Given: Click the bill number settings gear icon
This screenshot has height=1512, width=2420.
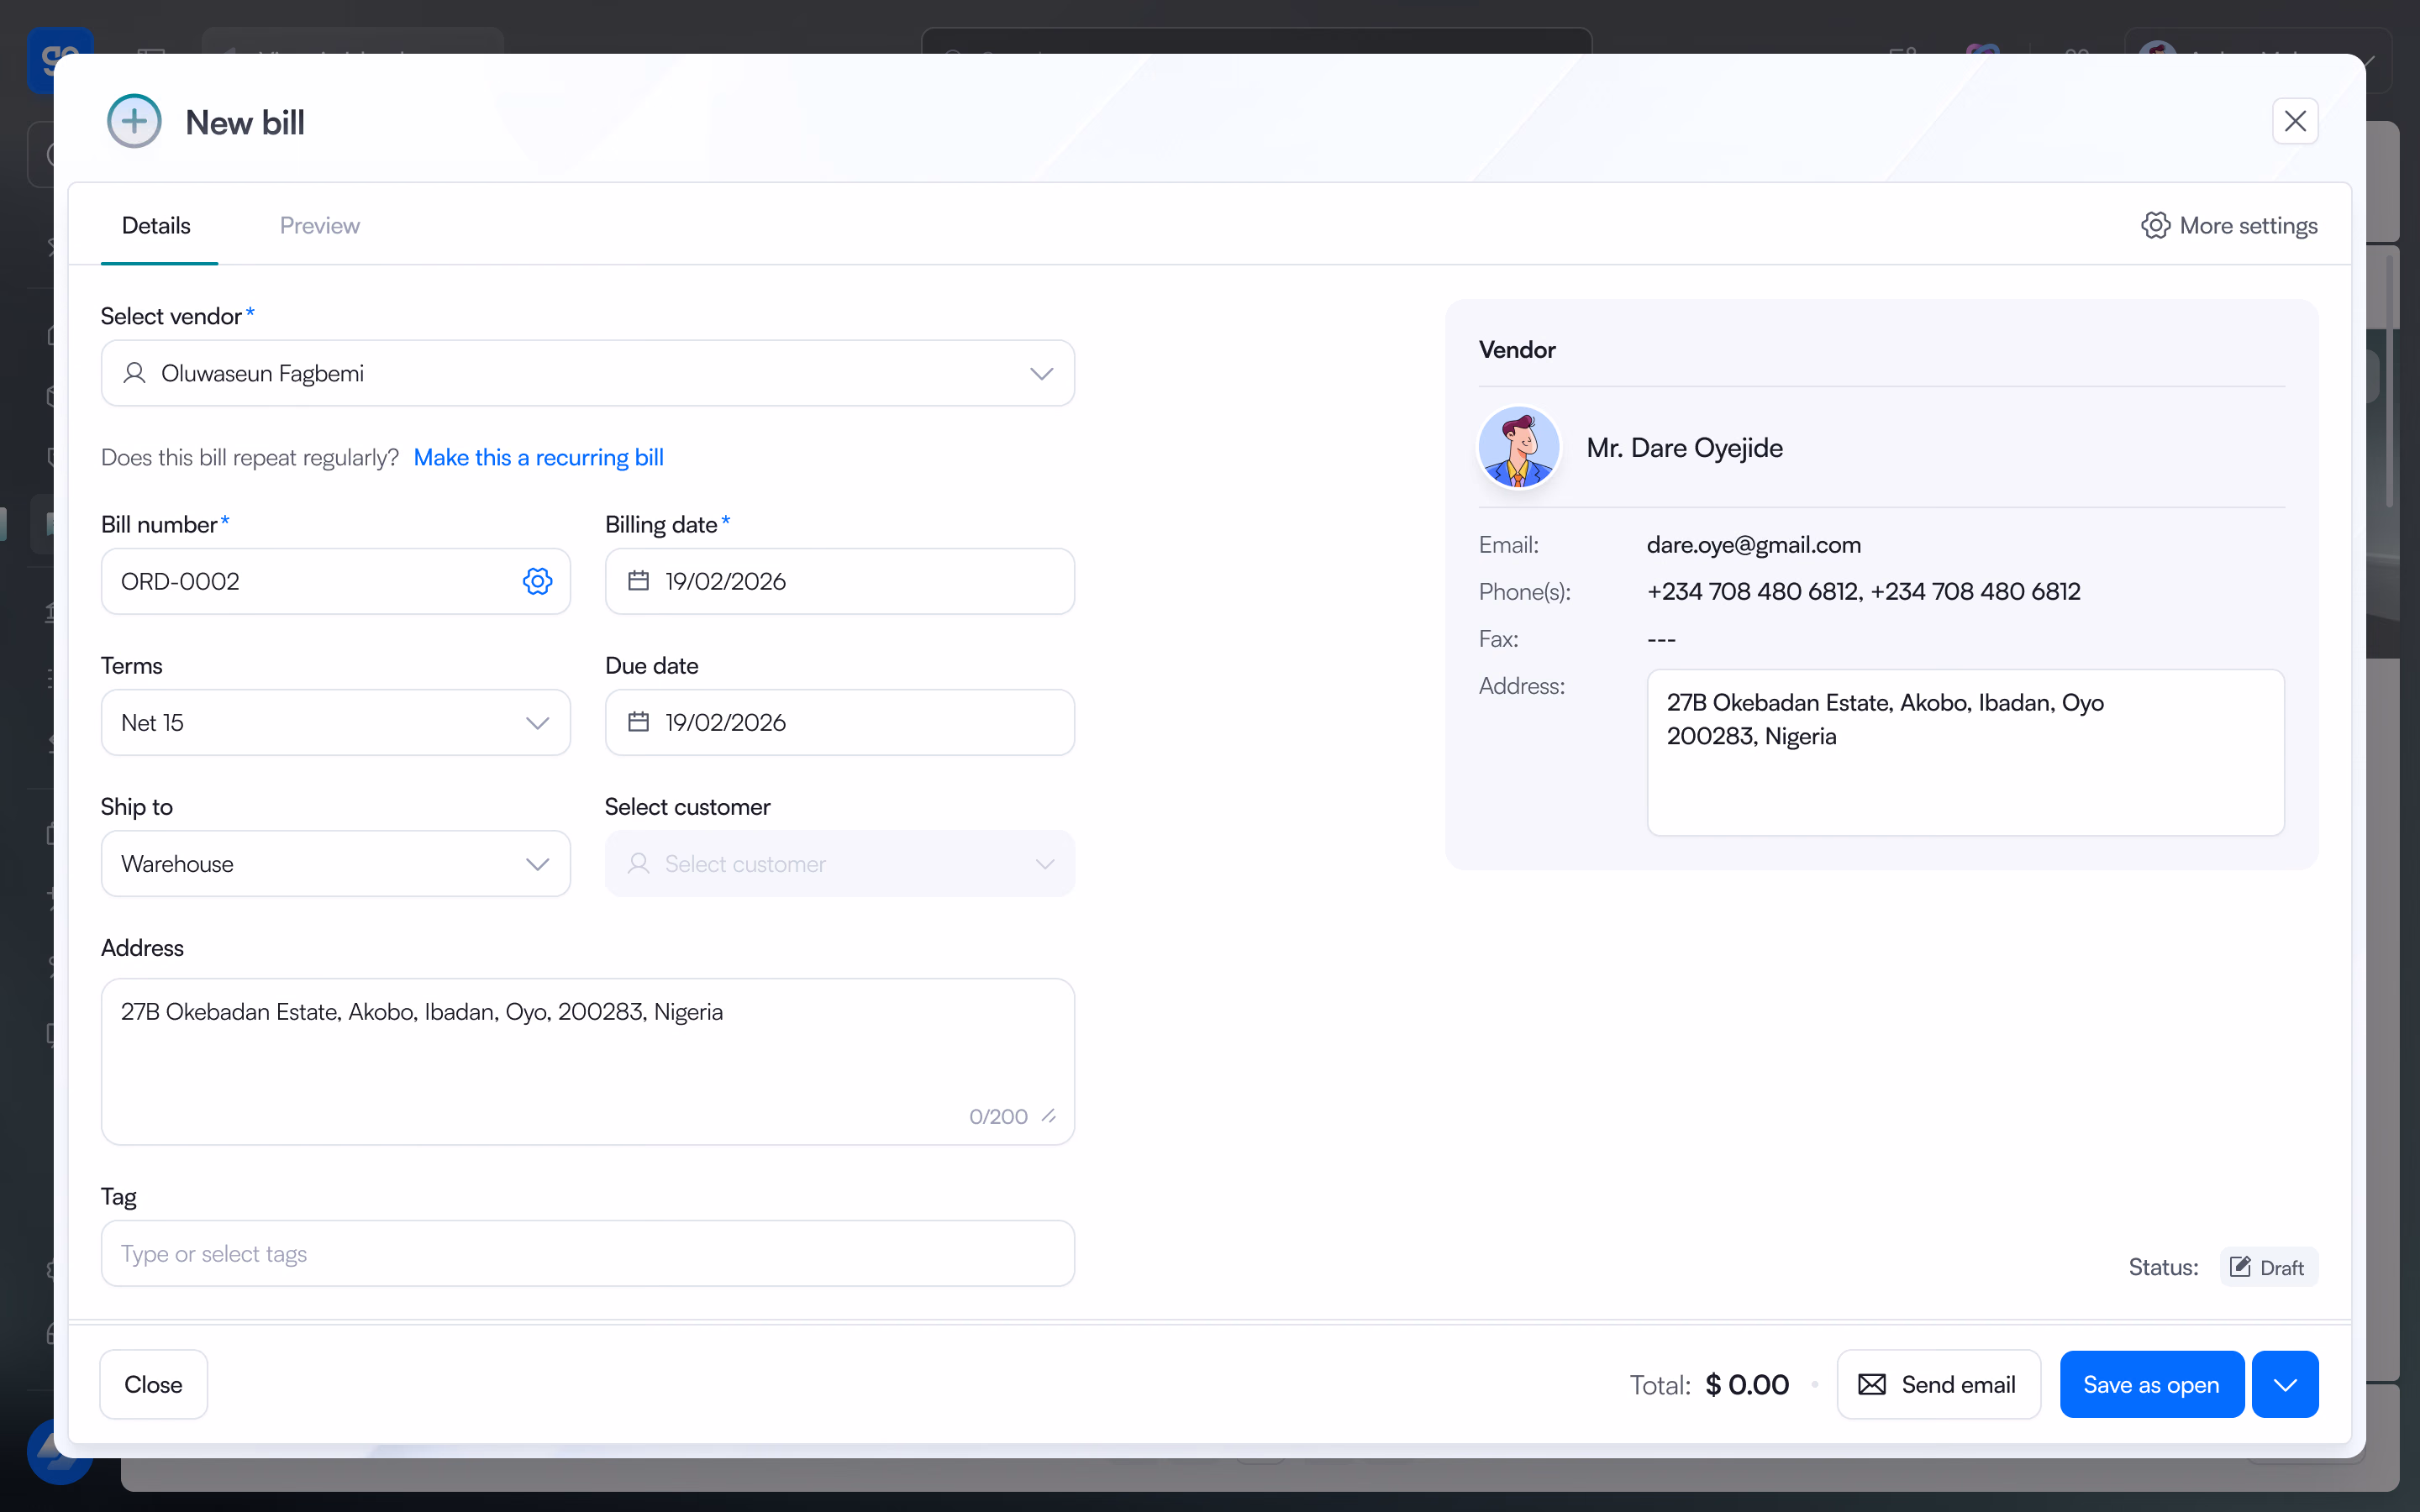Looking at the screenshot, I should [537, 581].
